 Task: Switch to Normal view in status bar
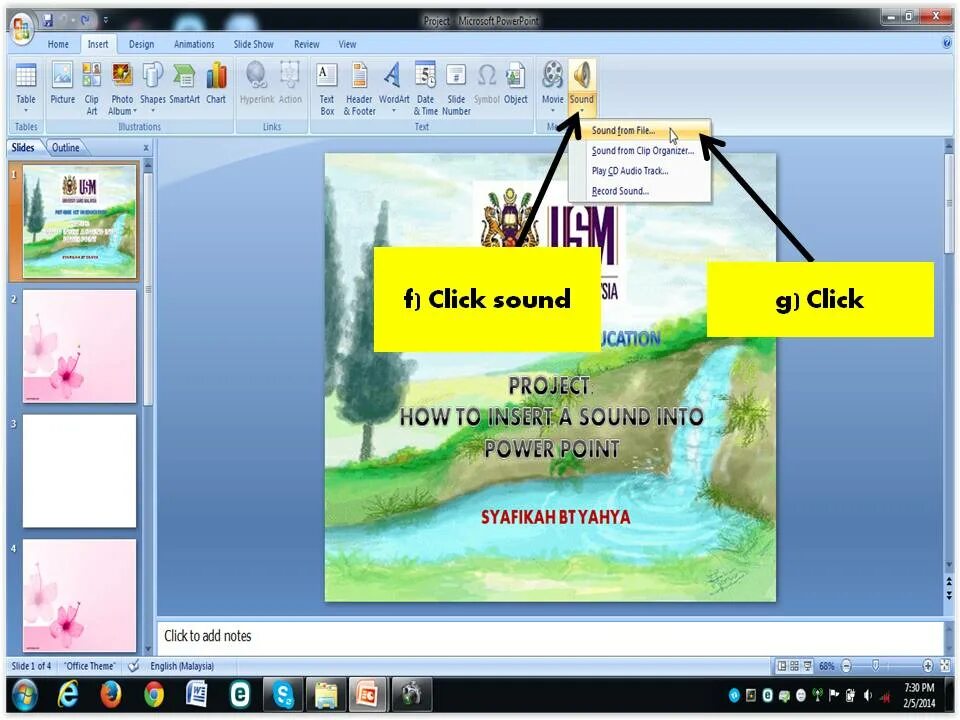[x=781, y=666]
